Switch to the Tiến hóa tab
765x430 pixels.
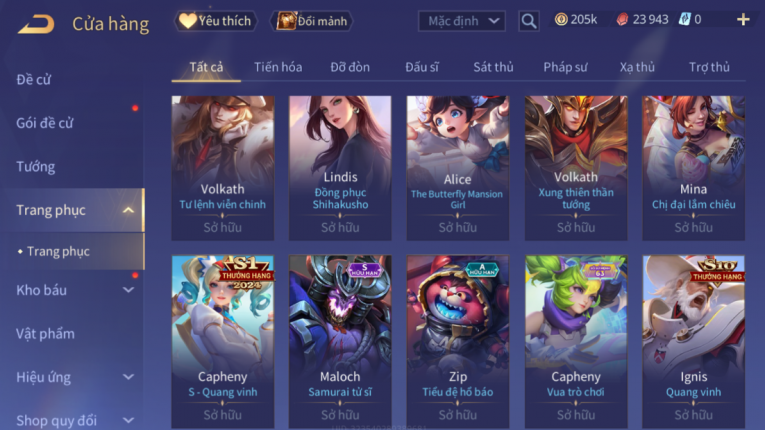tap(278, 67)
